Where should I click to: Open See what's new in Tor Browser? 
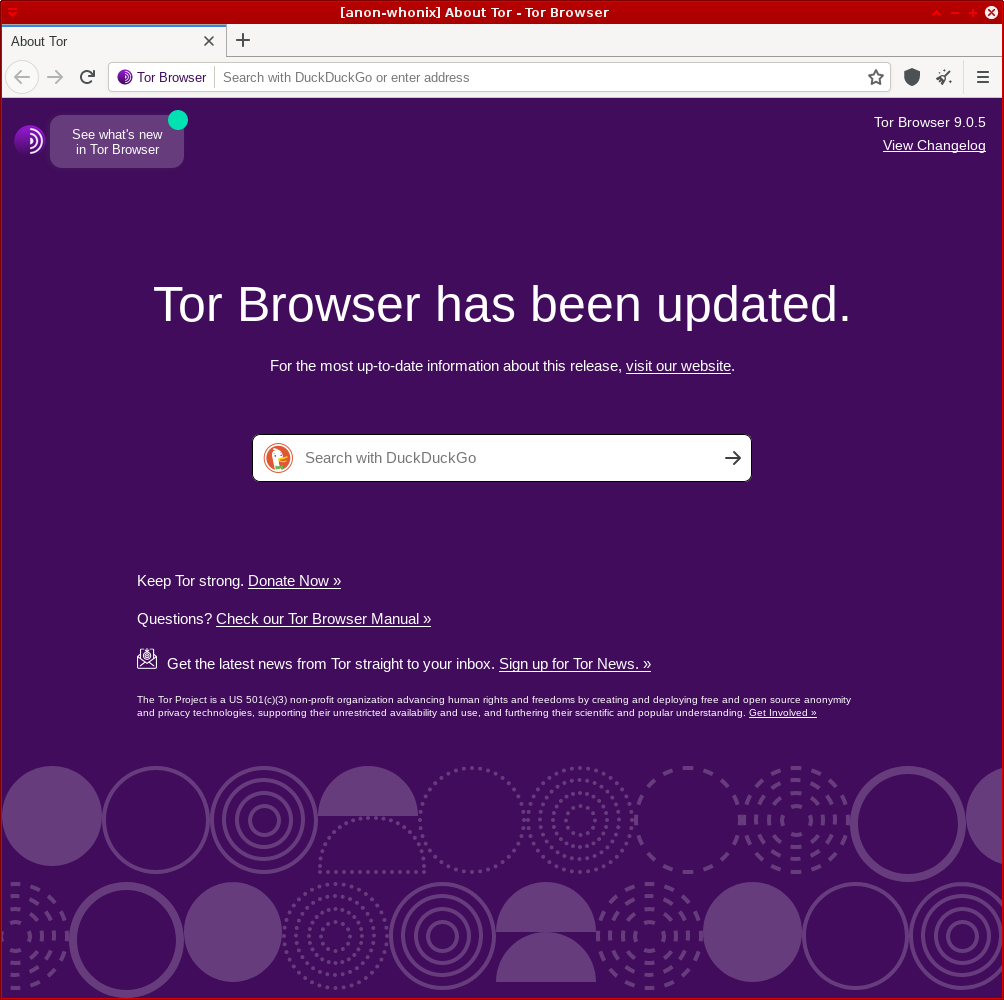tap(117, 141)
